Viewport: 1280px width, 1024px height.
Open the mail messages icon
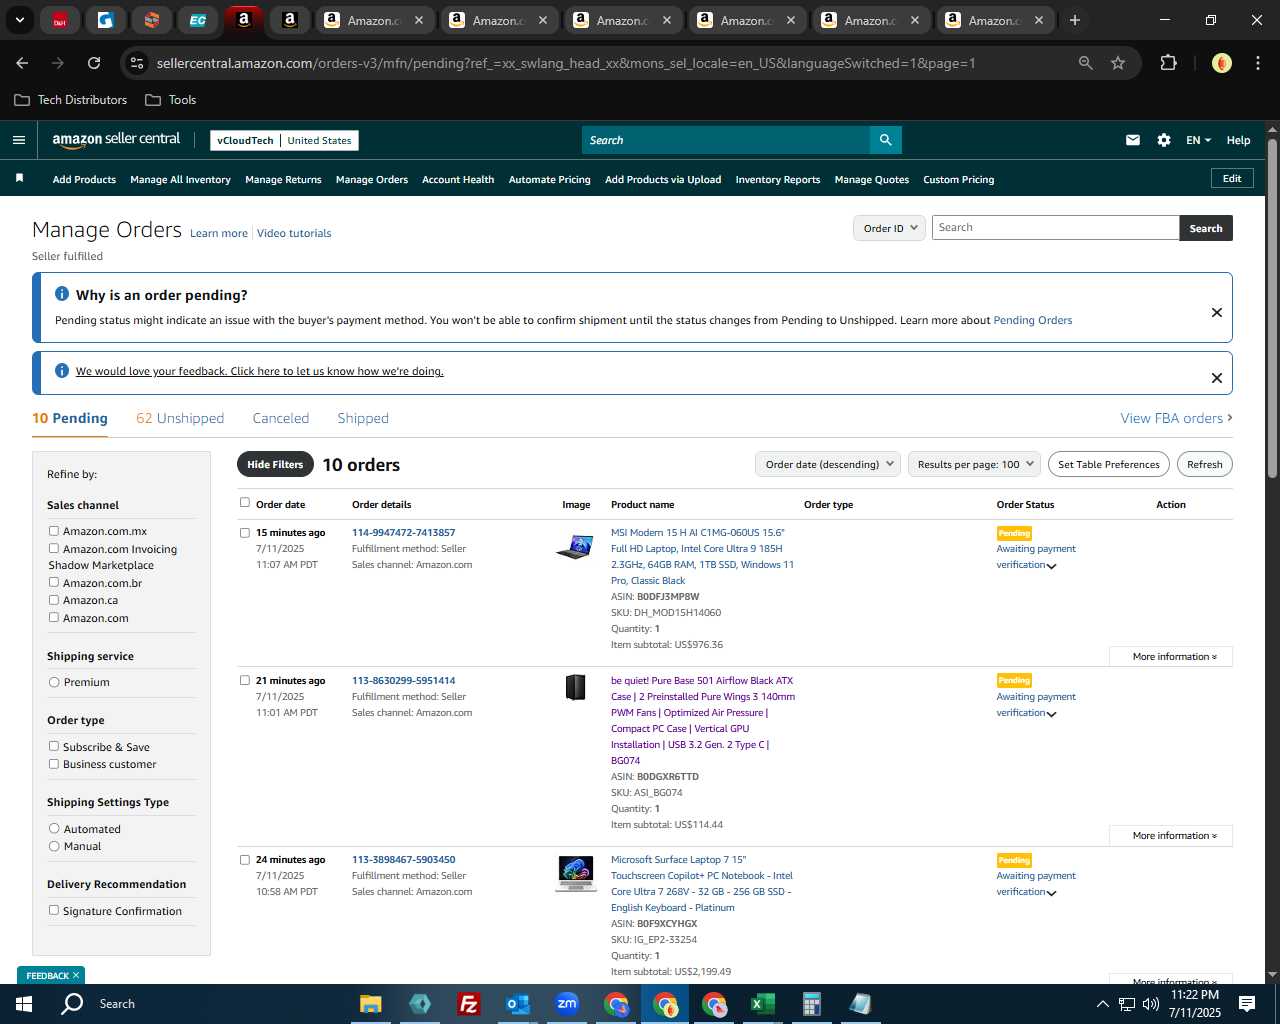tap(1133, 140)
